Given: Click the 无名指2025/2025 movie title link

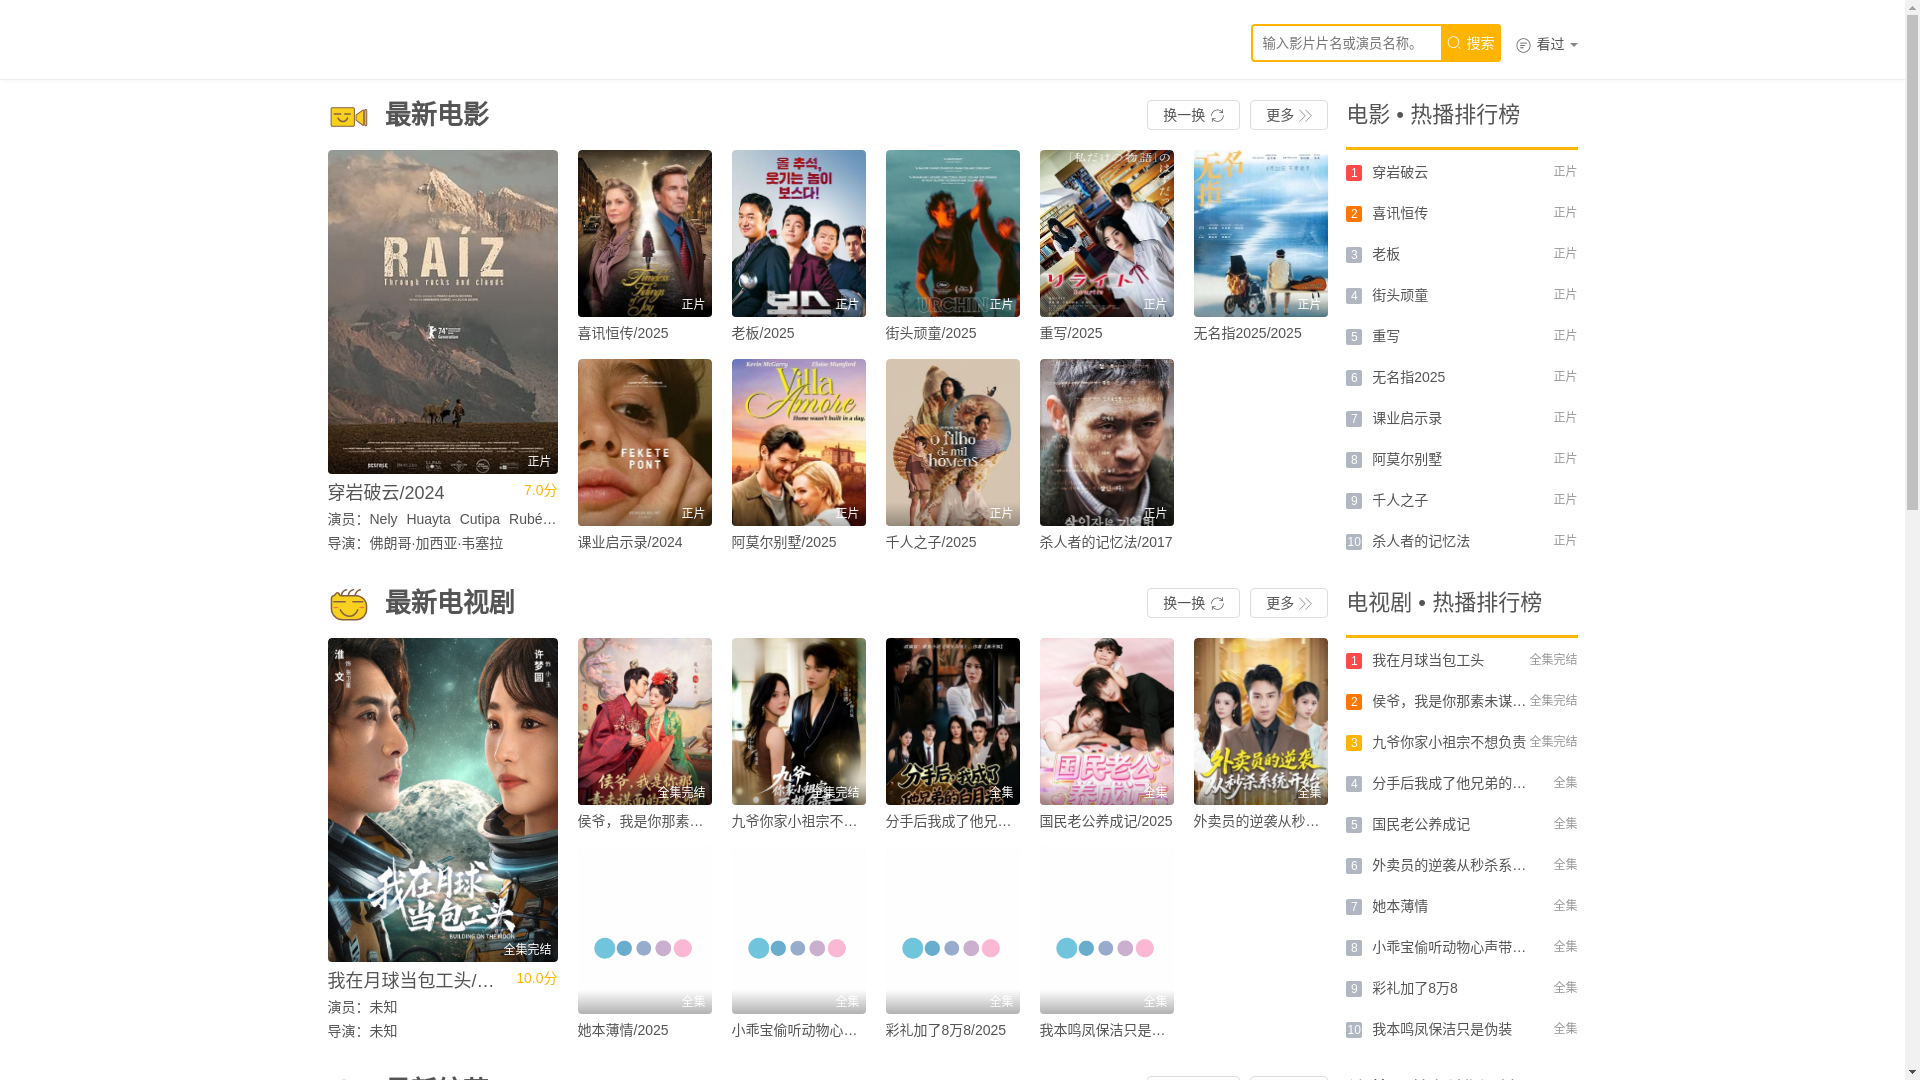Looking at the screenshot, I should coord(1247,333).
